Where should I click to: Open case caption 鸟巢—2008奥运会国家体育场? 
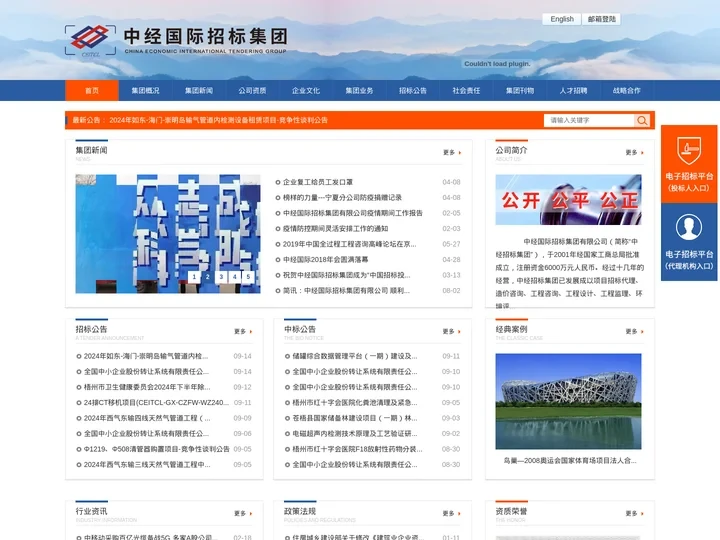(x=570, y=461)
